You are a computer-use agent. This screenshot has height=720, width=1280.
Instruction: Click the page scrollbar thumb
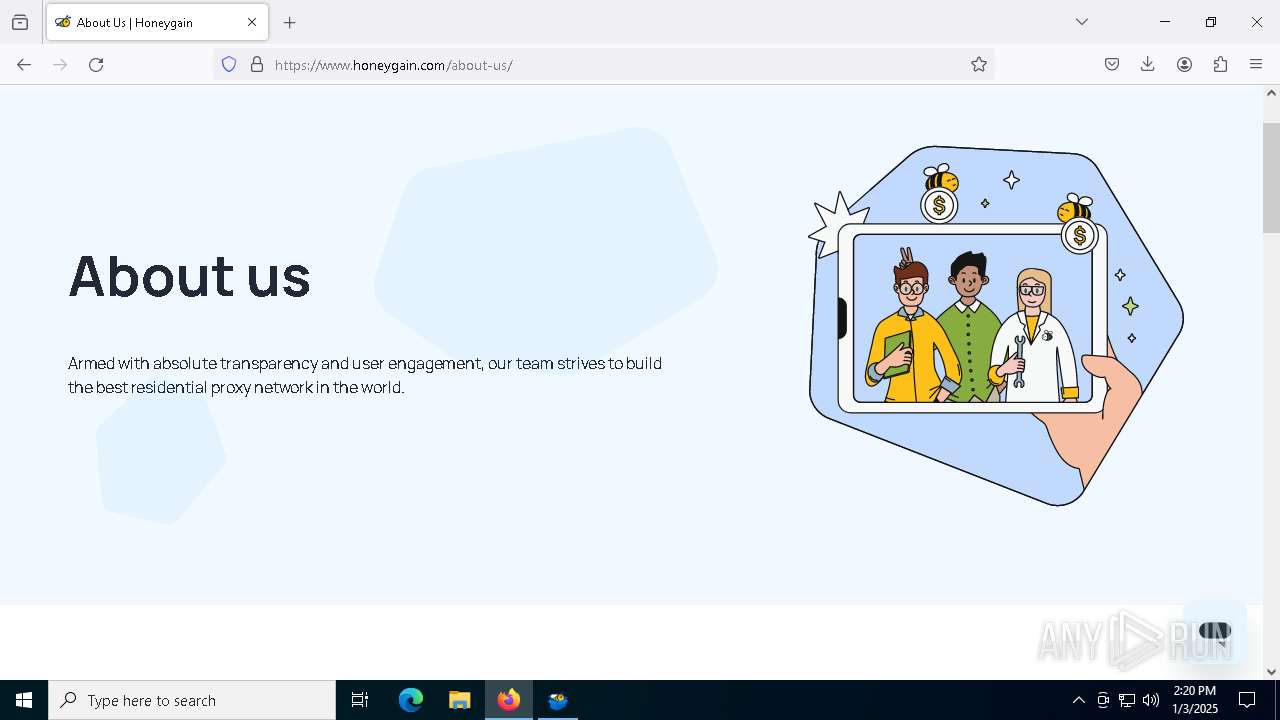[x=1271, y=178]
